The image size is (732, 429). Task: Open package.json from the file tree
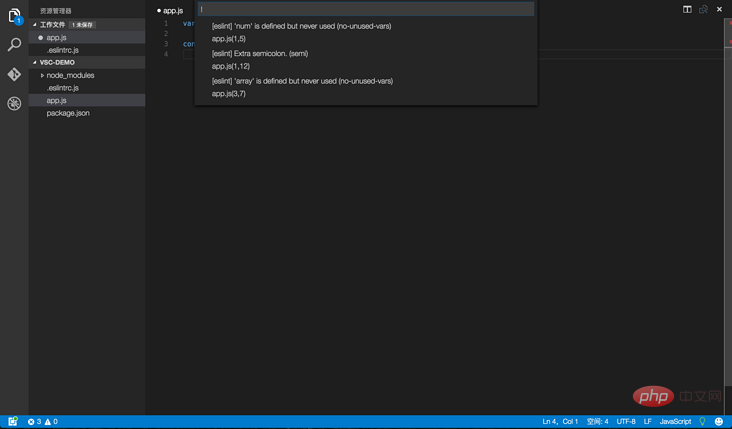[x=68, y=113]
